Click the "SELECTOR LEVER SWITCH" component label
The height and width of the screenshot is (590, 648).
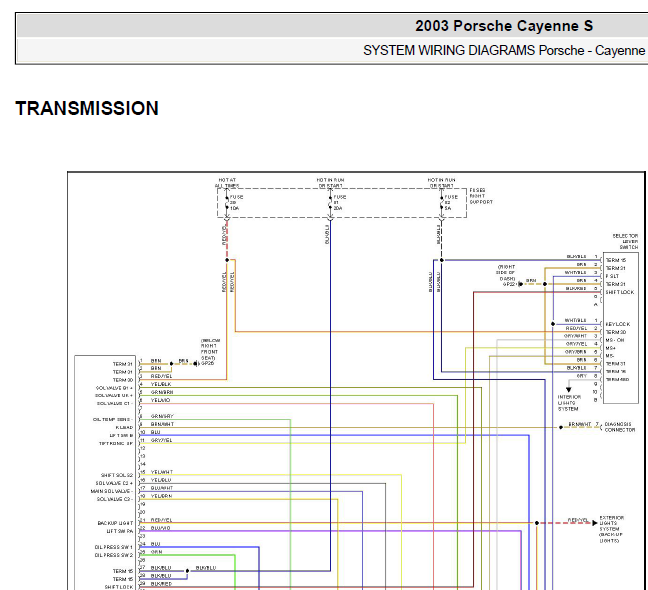pyautogui.click(x=625, y=241)
